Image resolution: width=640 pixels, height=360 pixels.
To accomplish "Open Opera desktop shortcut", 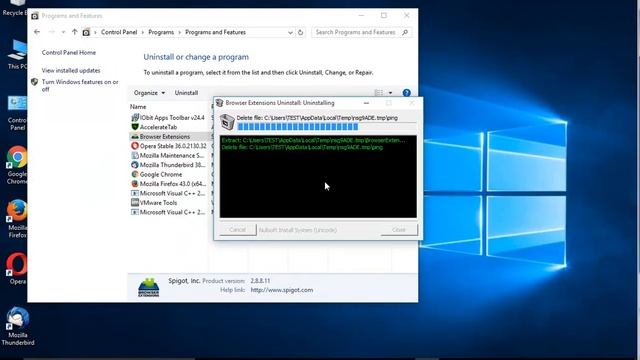I will pyautogui.click(x=17, y=269).
